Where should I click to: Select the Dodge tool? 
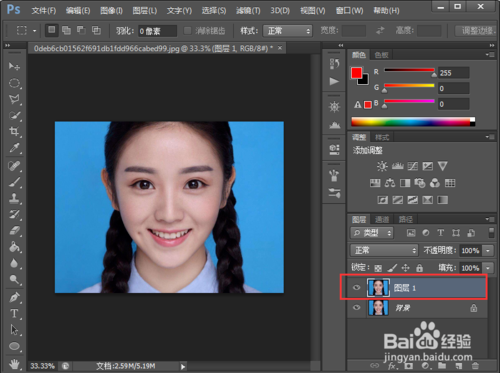tap(14, 279)
